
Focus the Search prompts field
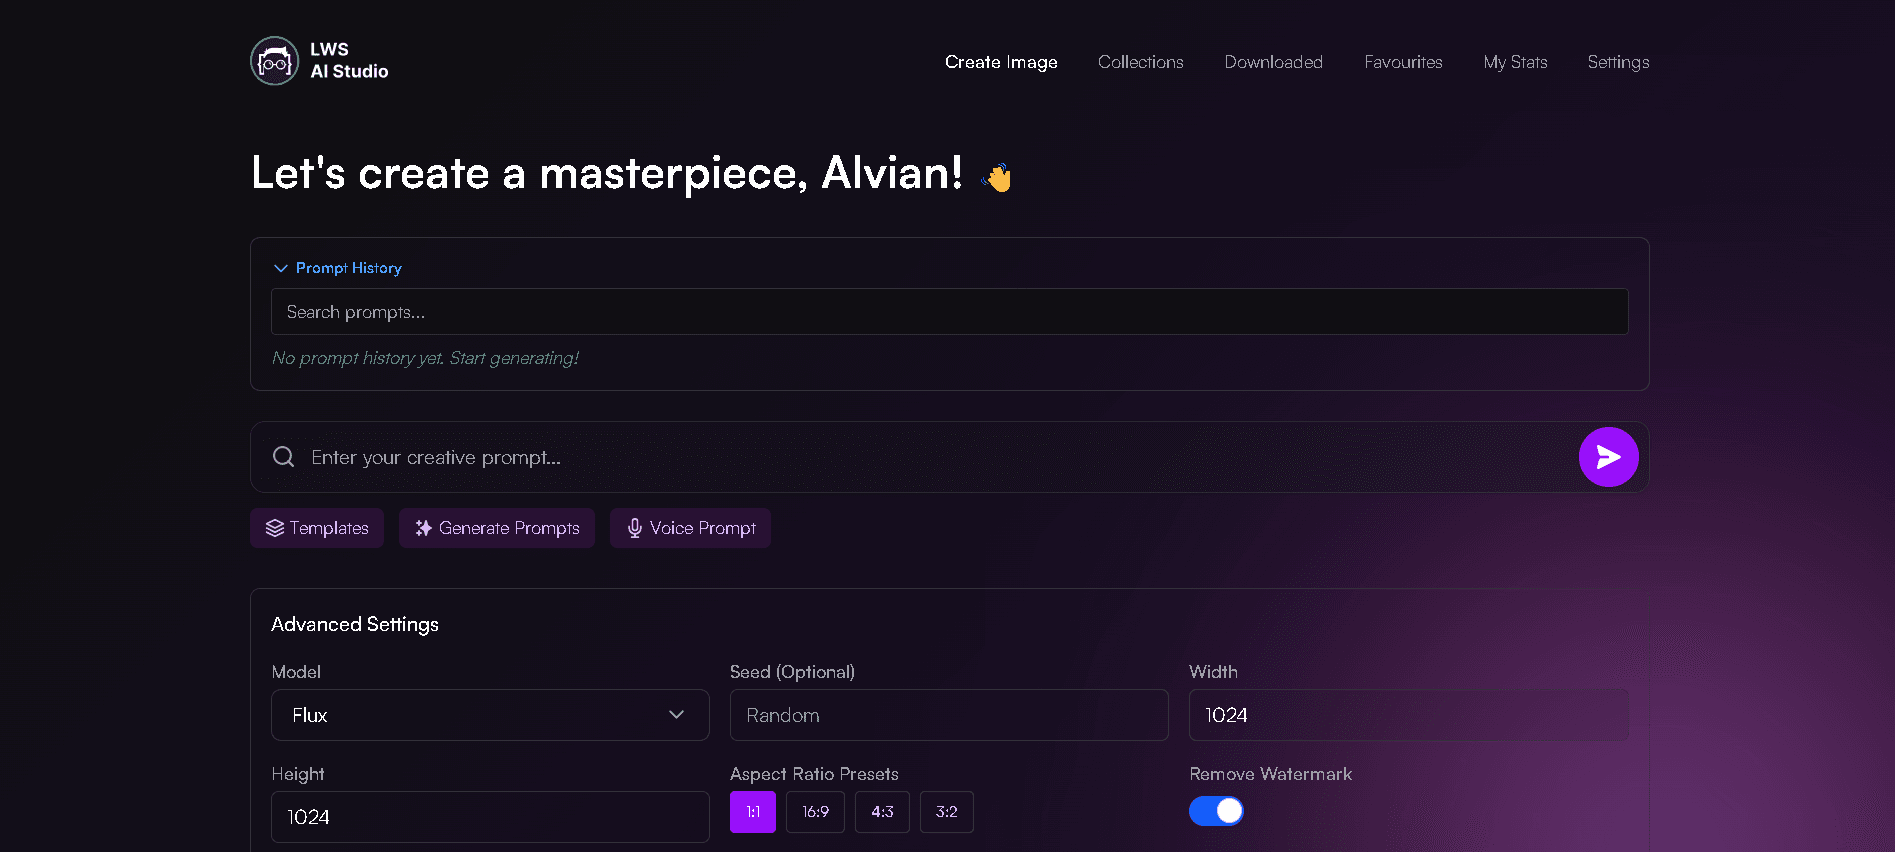click(x=950, y=312)
